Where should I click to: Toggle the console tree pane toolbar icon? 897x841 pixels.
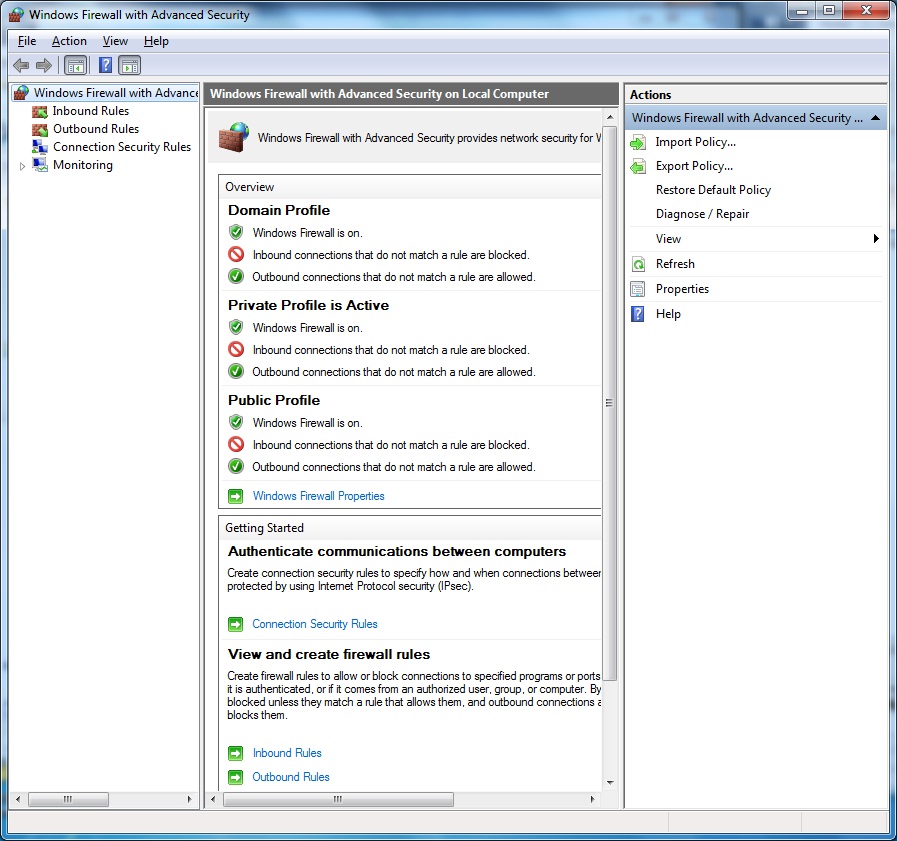click(76, 65)
